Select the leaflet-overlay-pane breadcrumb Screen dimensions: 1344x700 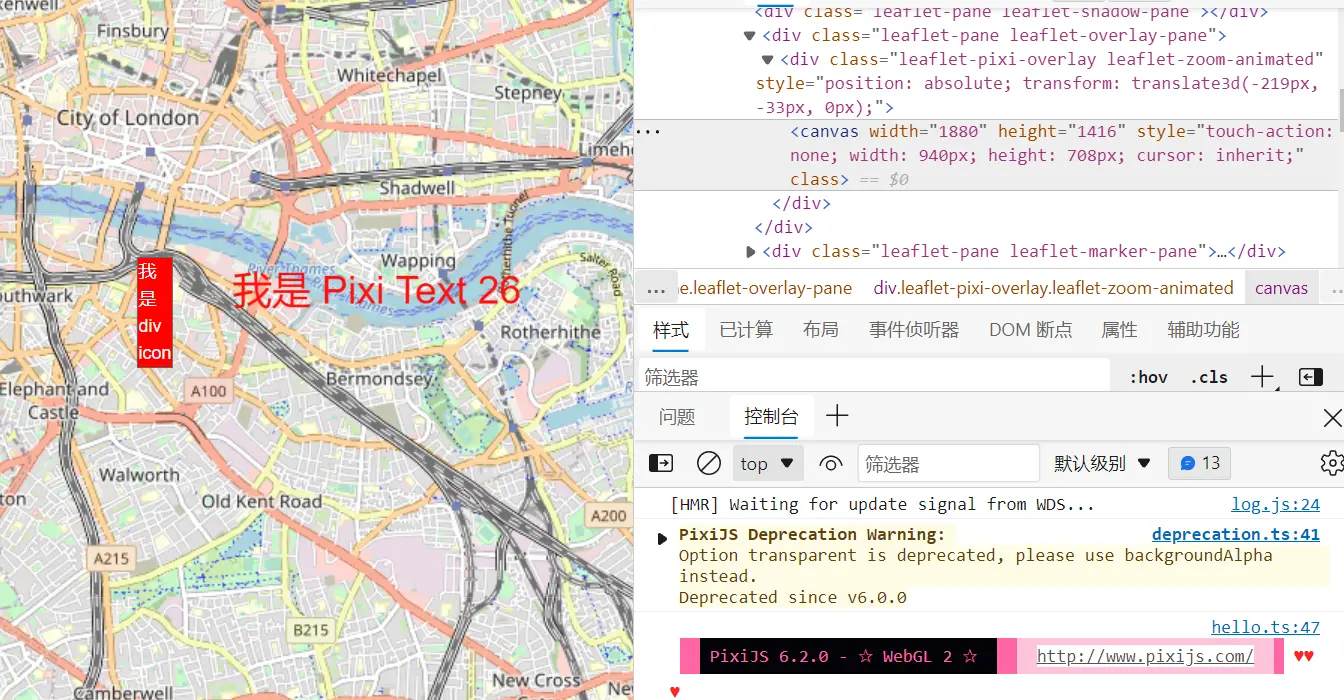click(x=765, y=288)
